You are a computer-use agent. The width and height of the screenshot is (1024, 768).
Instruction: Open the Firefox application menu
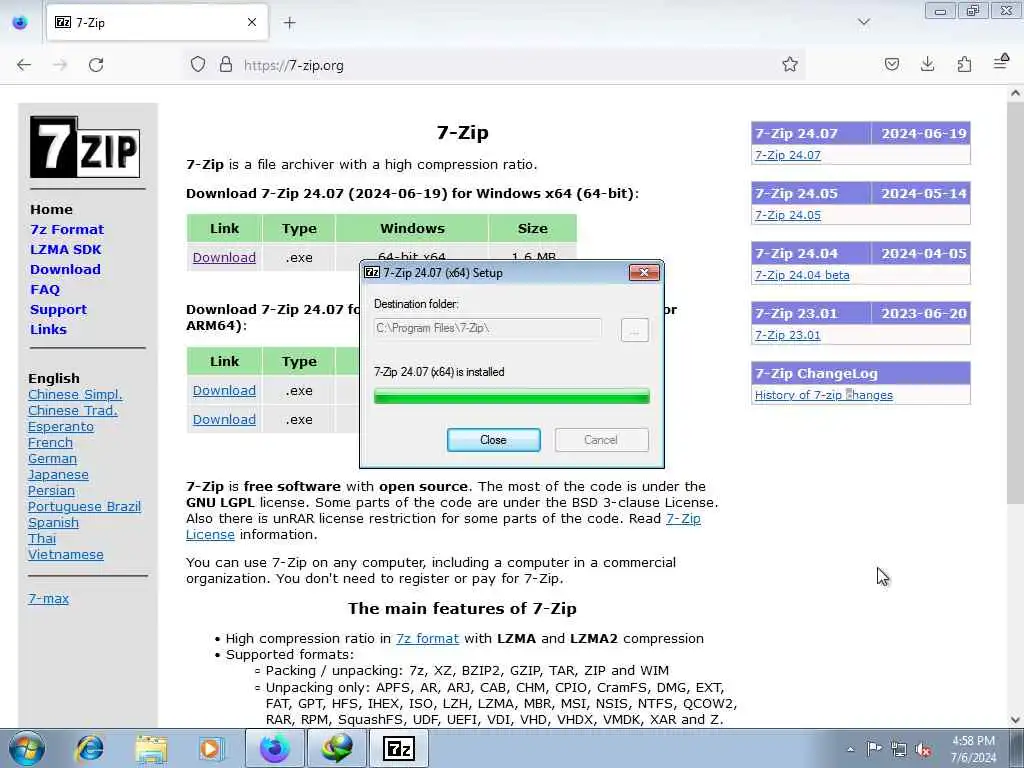1001,63
